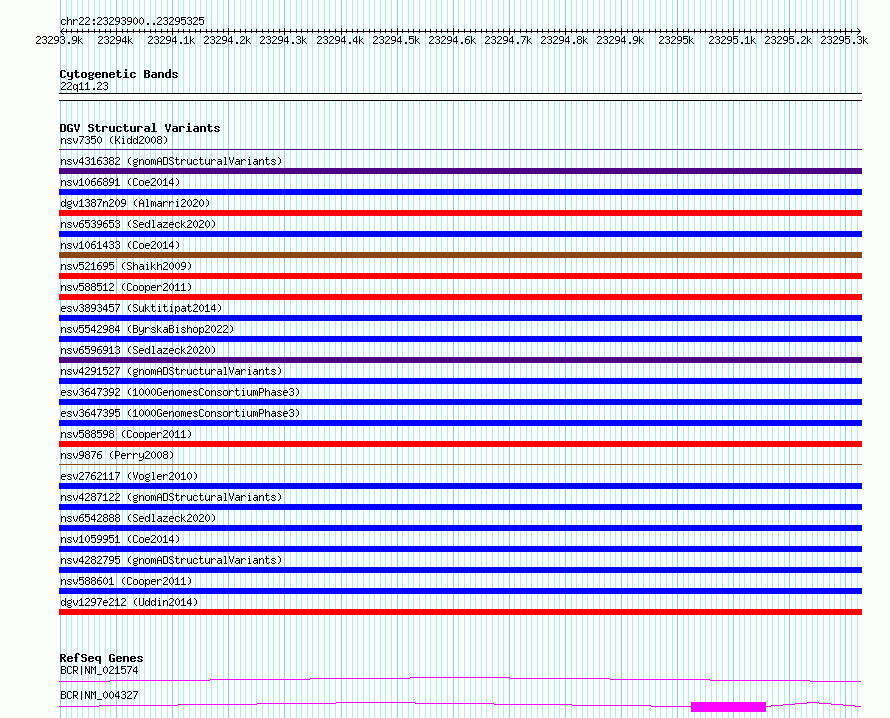Click the 23295.3k ruler tick label

(844, 40)
